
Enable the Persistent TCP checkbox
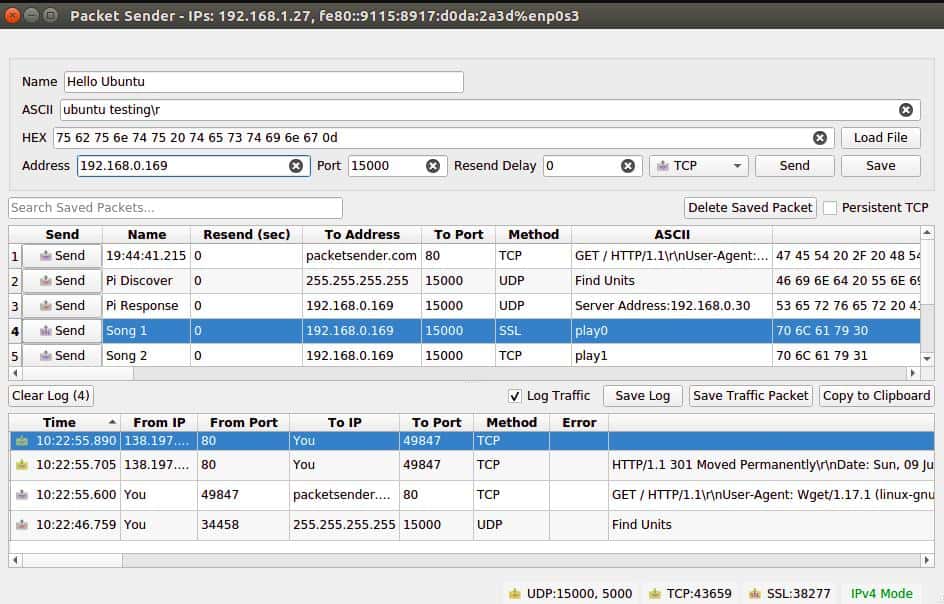click(830, 208)
